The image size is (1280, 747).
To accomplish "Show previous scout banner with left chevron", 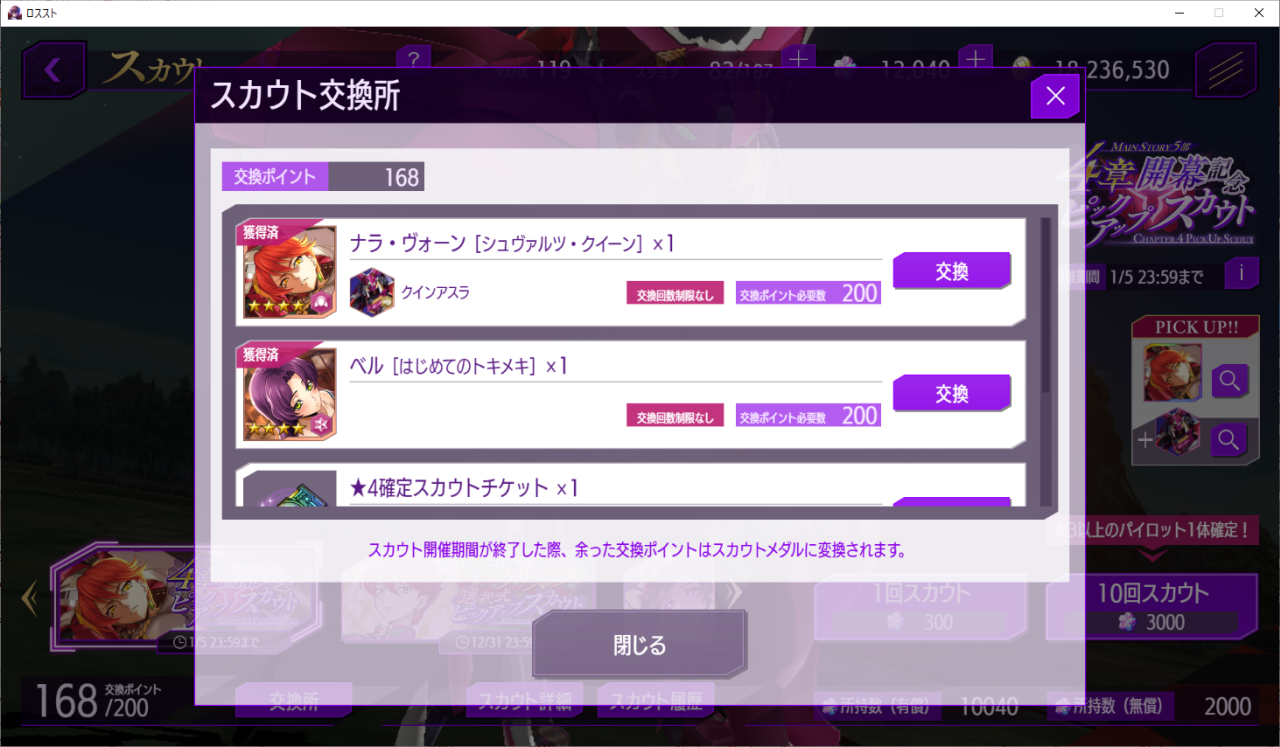I will coord(29,598).
